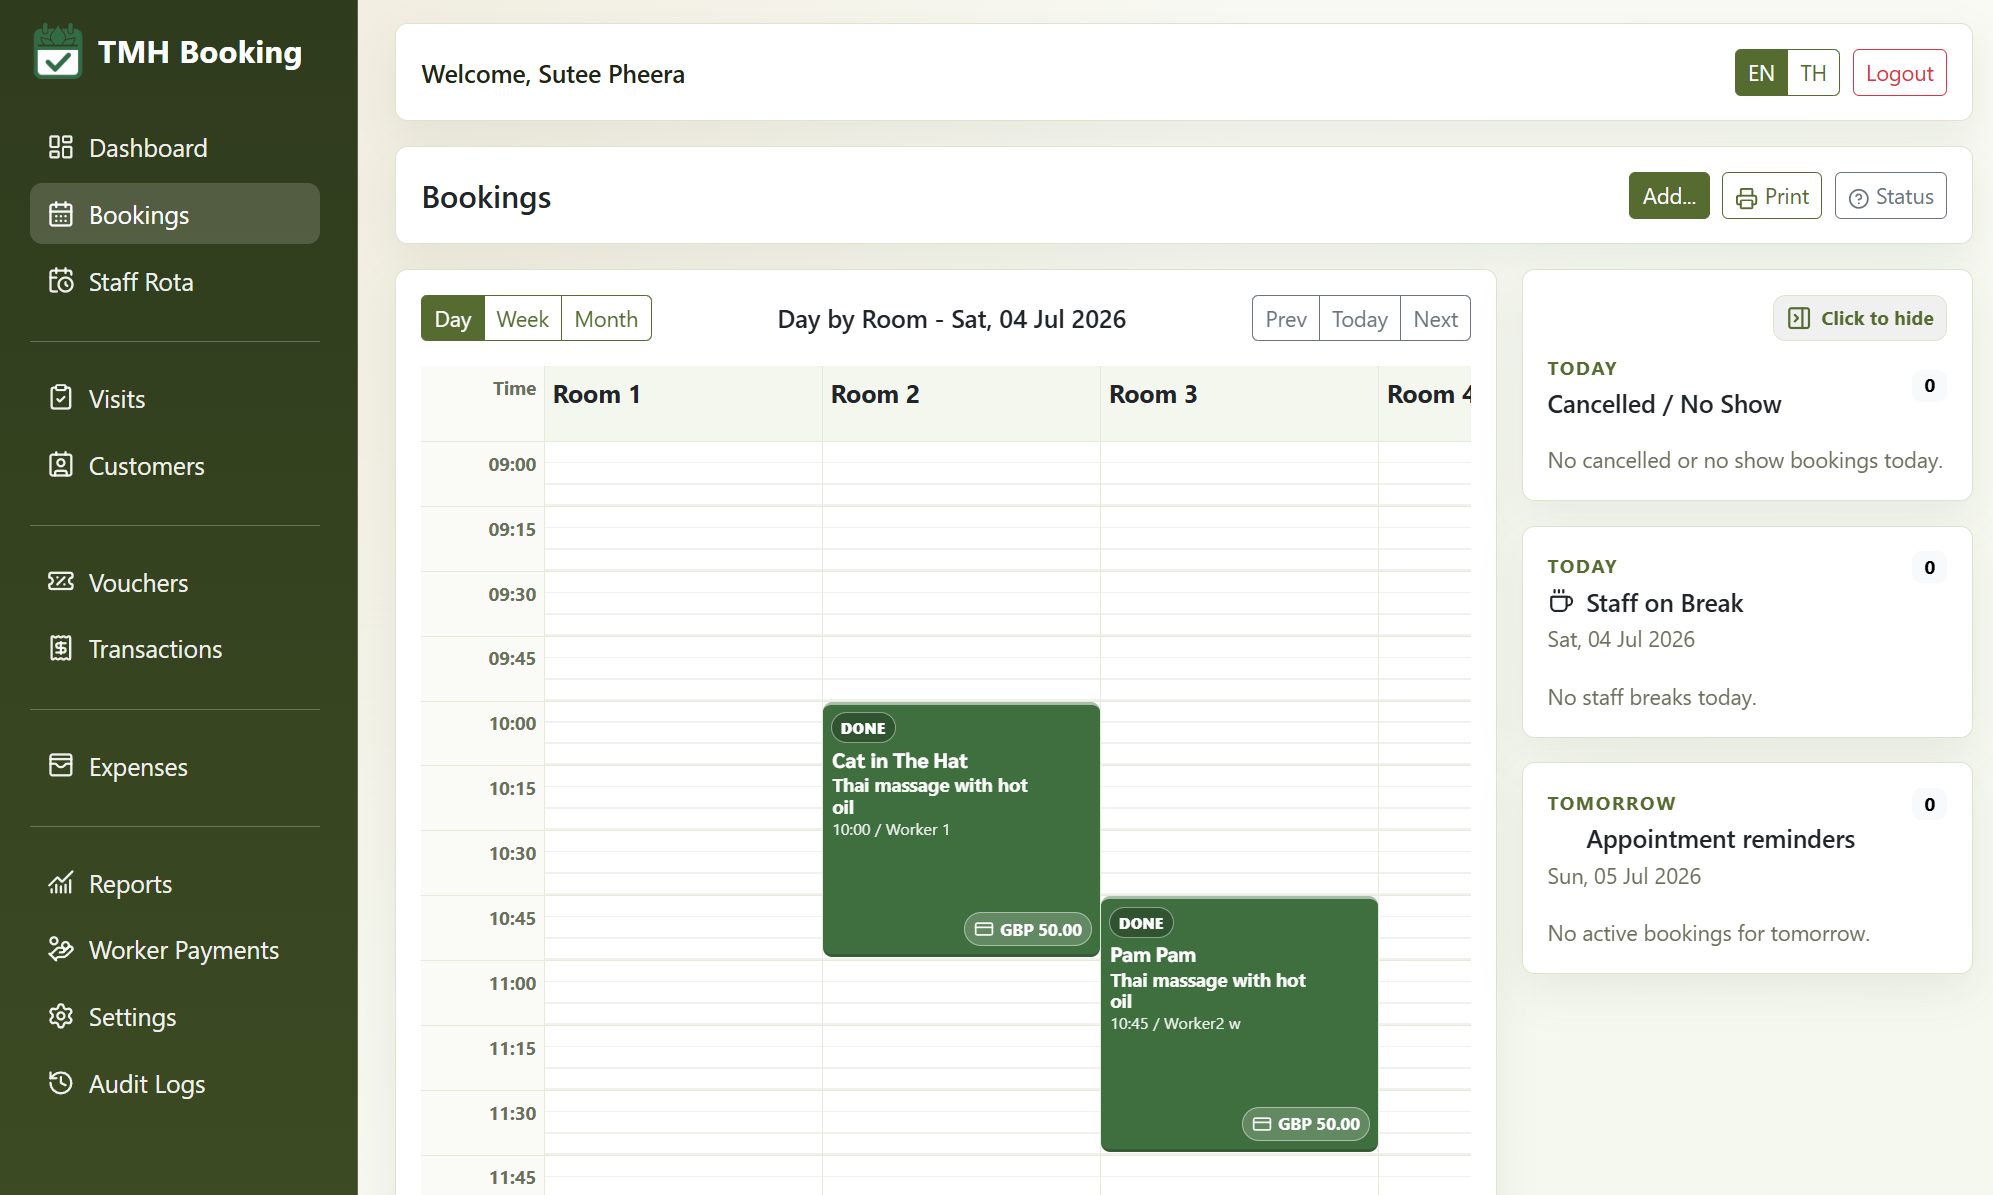Click GBP 50.00 badge on Pam Pam booking
Screen dimensions: 1993x1195
tap(1306, 1124)
